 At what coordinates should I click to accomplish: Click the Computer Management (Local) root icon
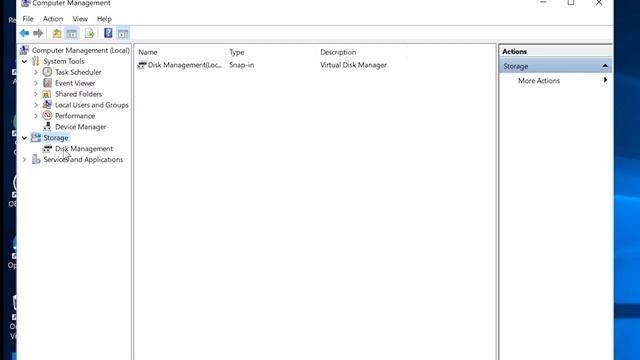pos(24,50)
